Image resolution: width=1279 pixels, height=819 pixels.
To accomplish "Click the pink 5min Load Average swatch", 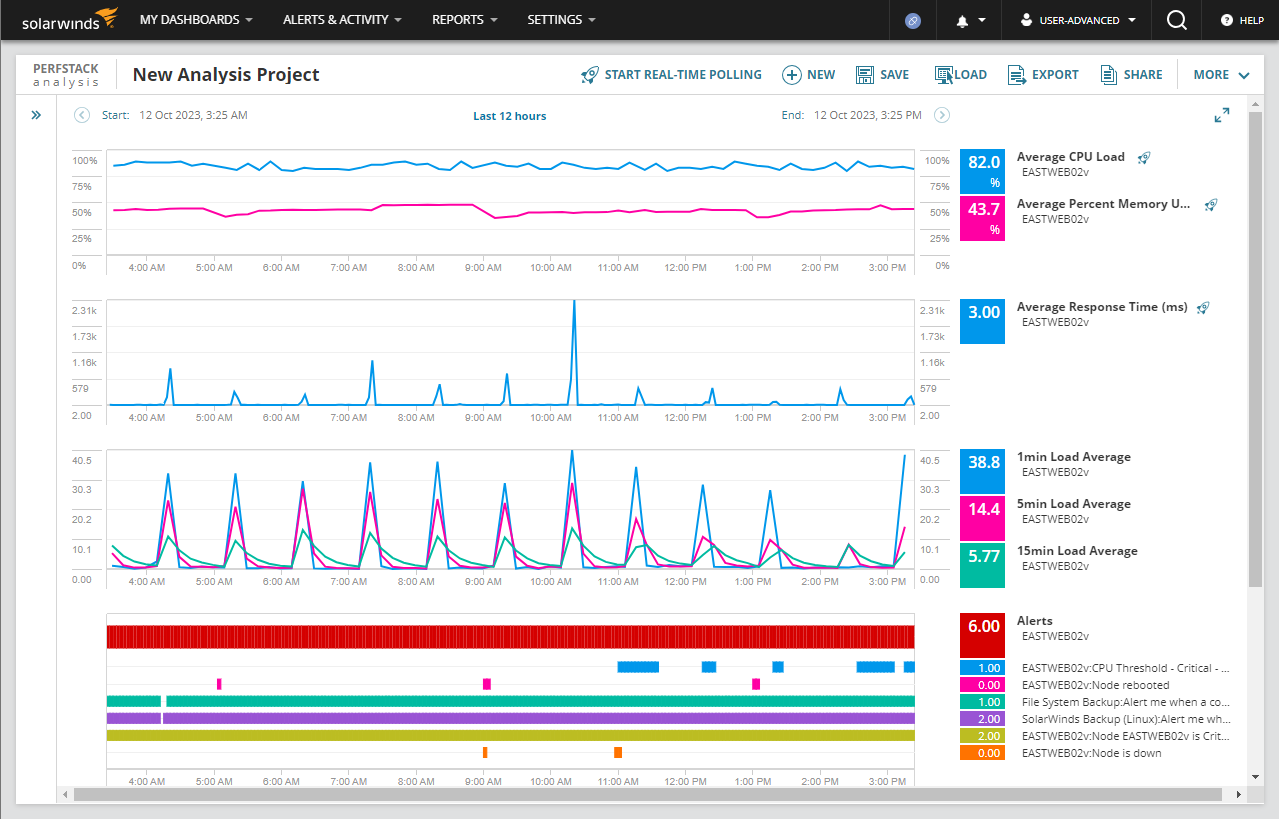I will point(984,518).
